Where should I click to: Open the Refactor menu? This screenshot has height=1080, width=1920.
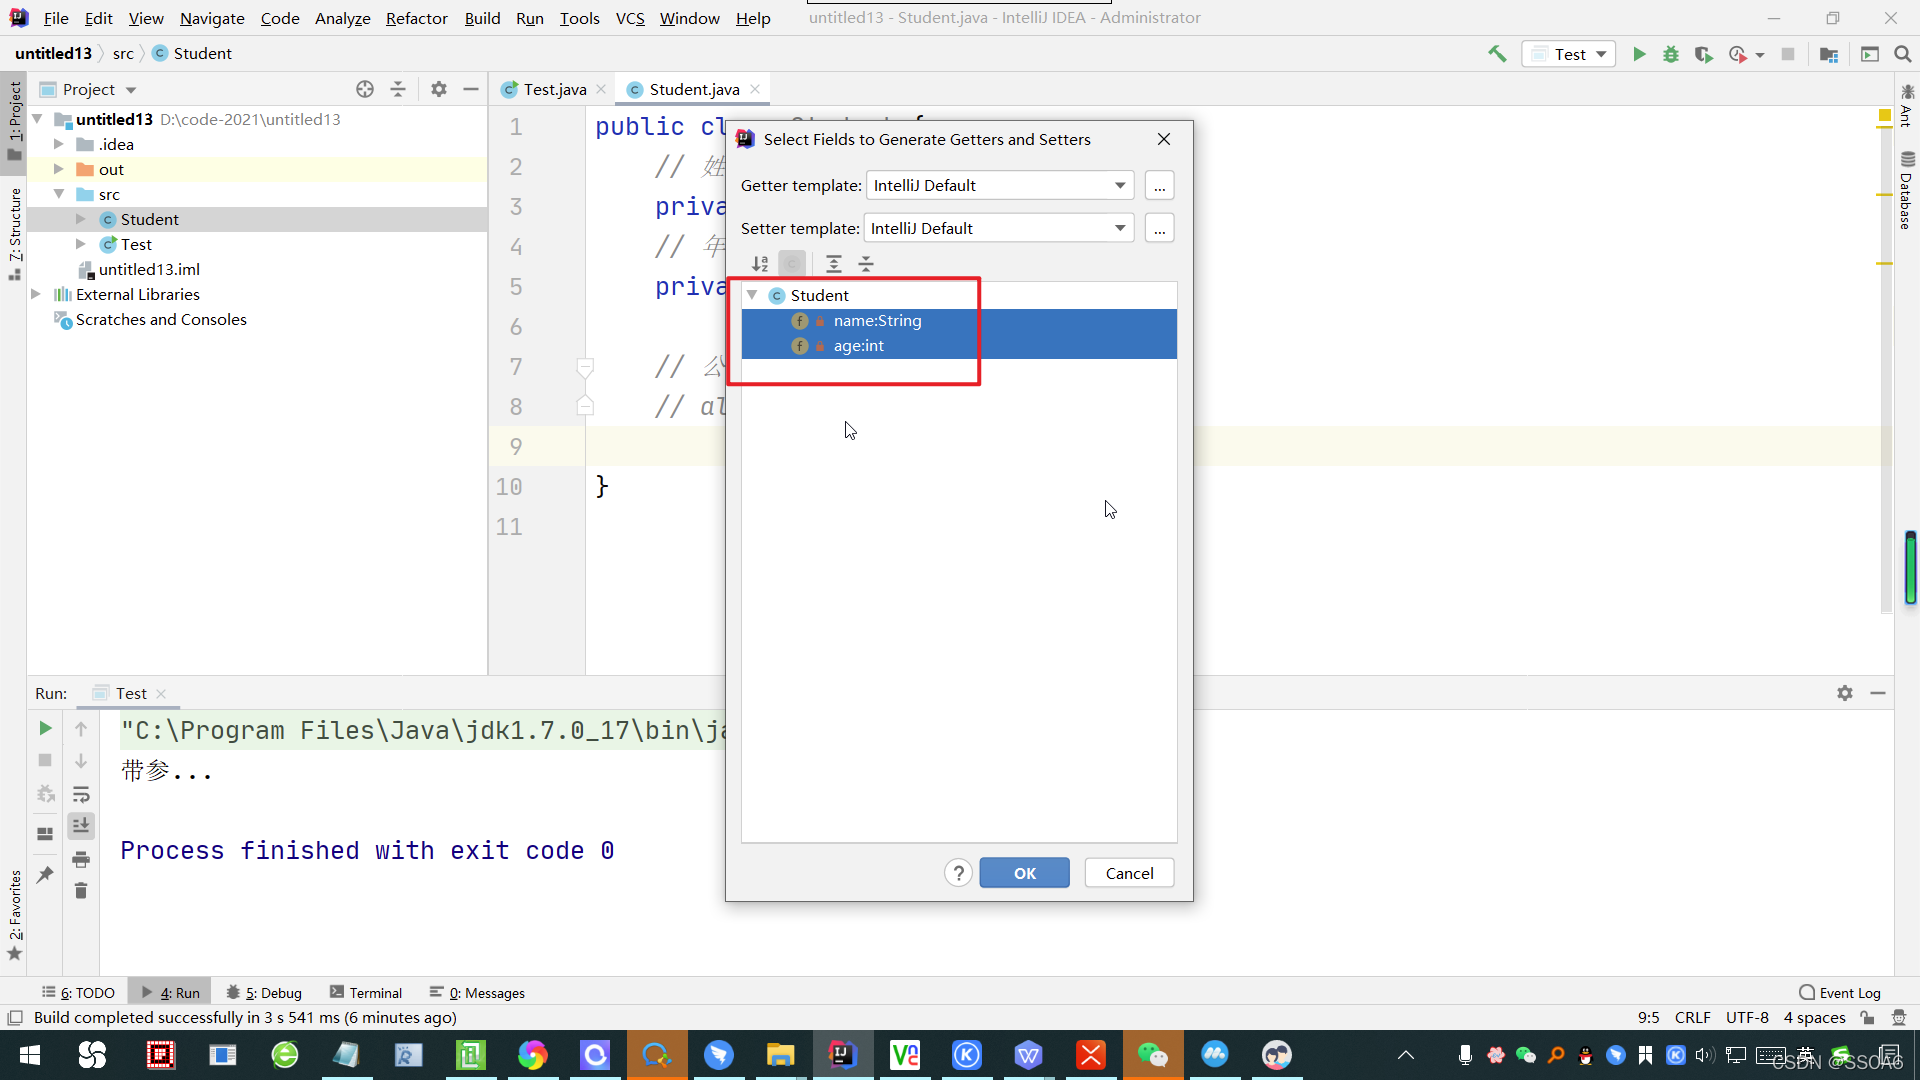417,18
